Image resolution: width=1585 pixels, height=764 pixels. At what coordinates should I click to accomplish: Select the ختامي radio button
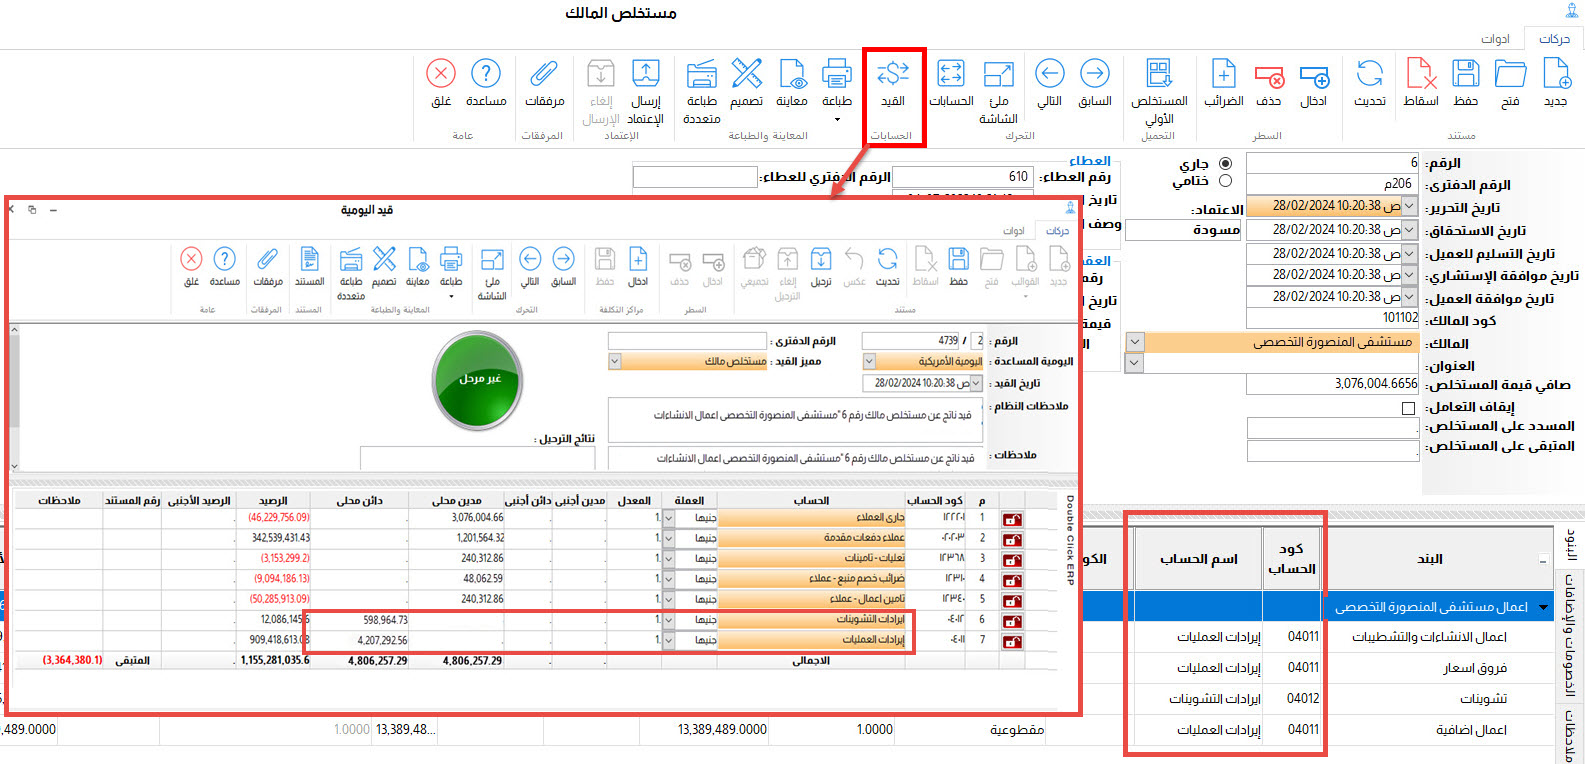click(x=1225, y=181)
